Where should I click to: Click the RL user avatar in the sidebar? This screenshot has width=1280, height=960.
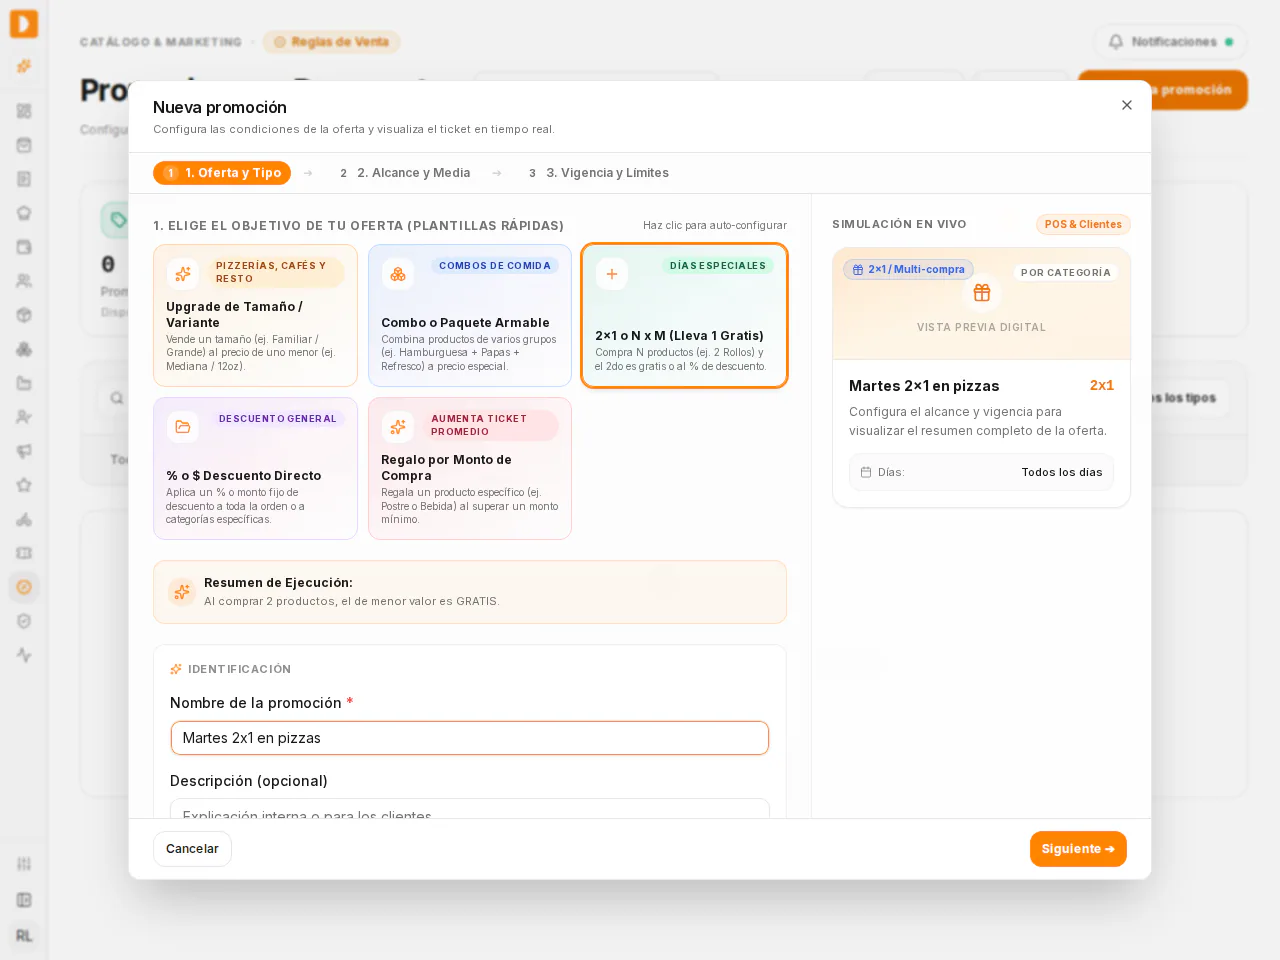[24, 936]
